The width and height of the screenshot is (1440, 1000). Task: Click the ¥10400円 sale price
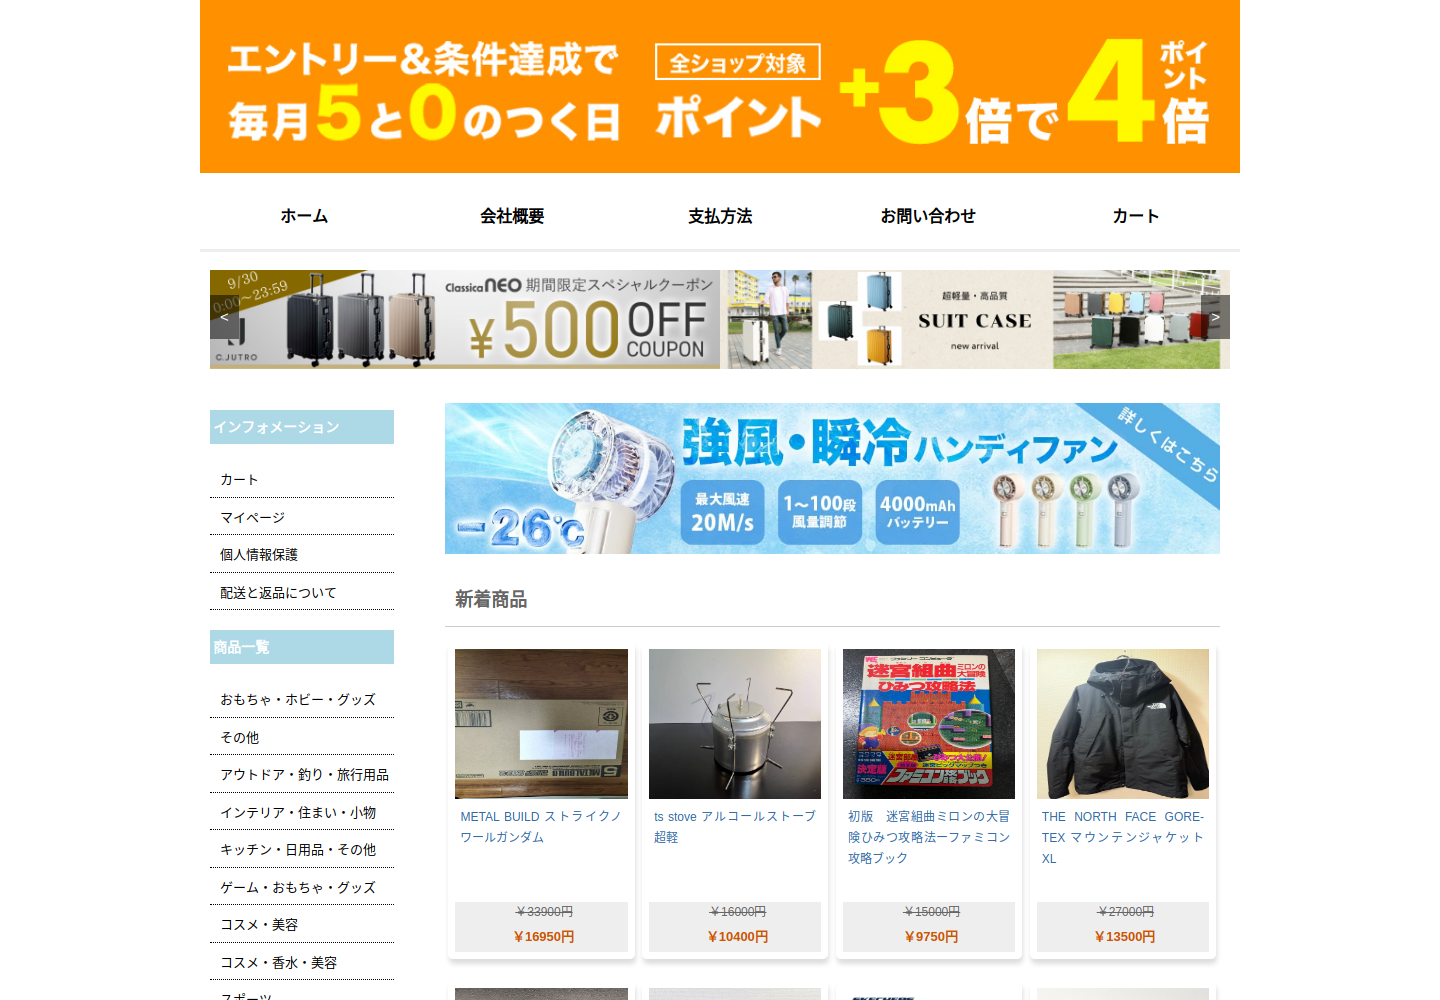point(737,937)
